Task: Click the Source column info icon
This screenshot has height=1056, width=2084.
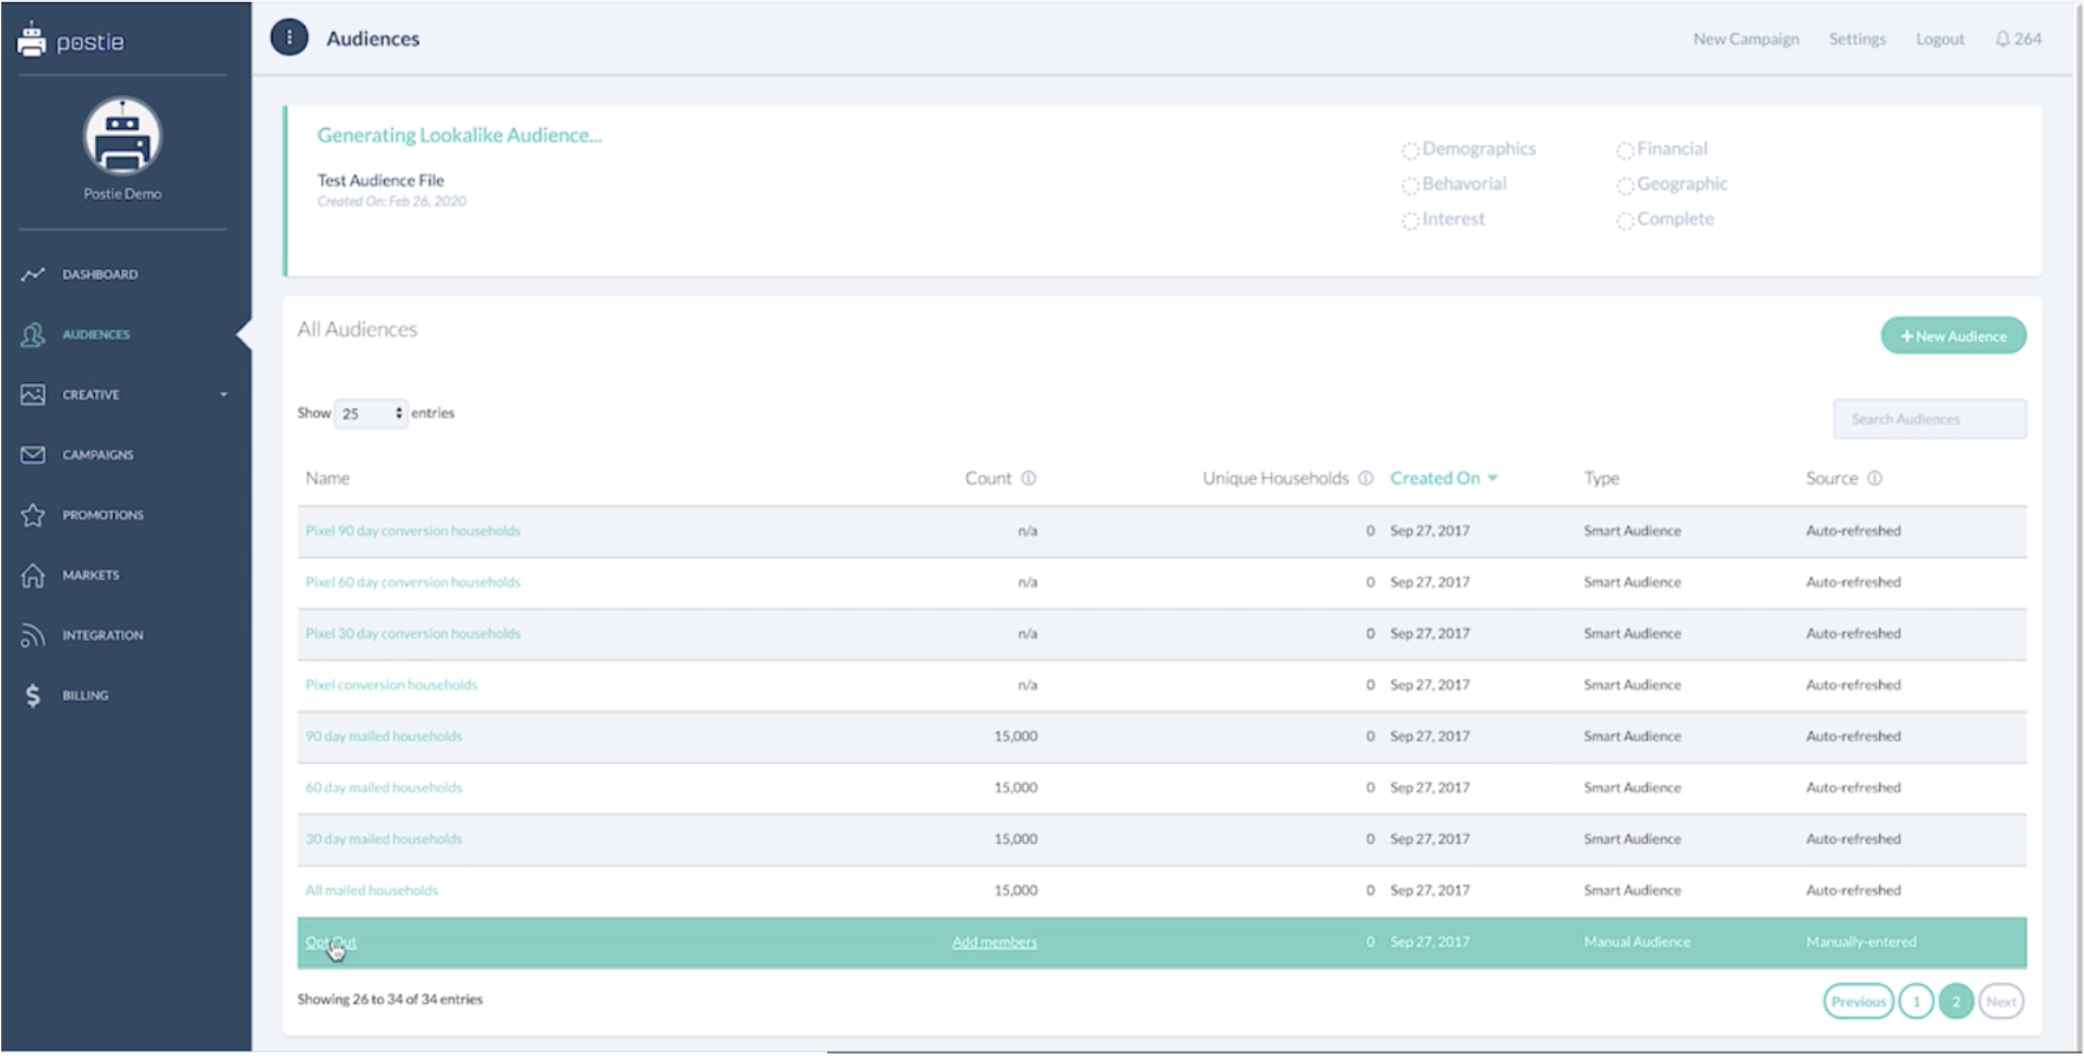Action: tap(1874, 478)
